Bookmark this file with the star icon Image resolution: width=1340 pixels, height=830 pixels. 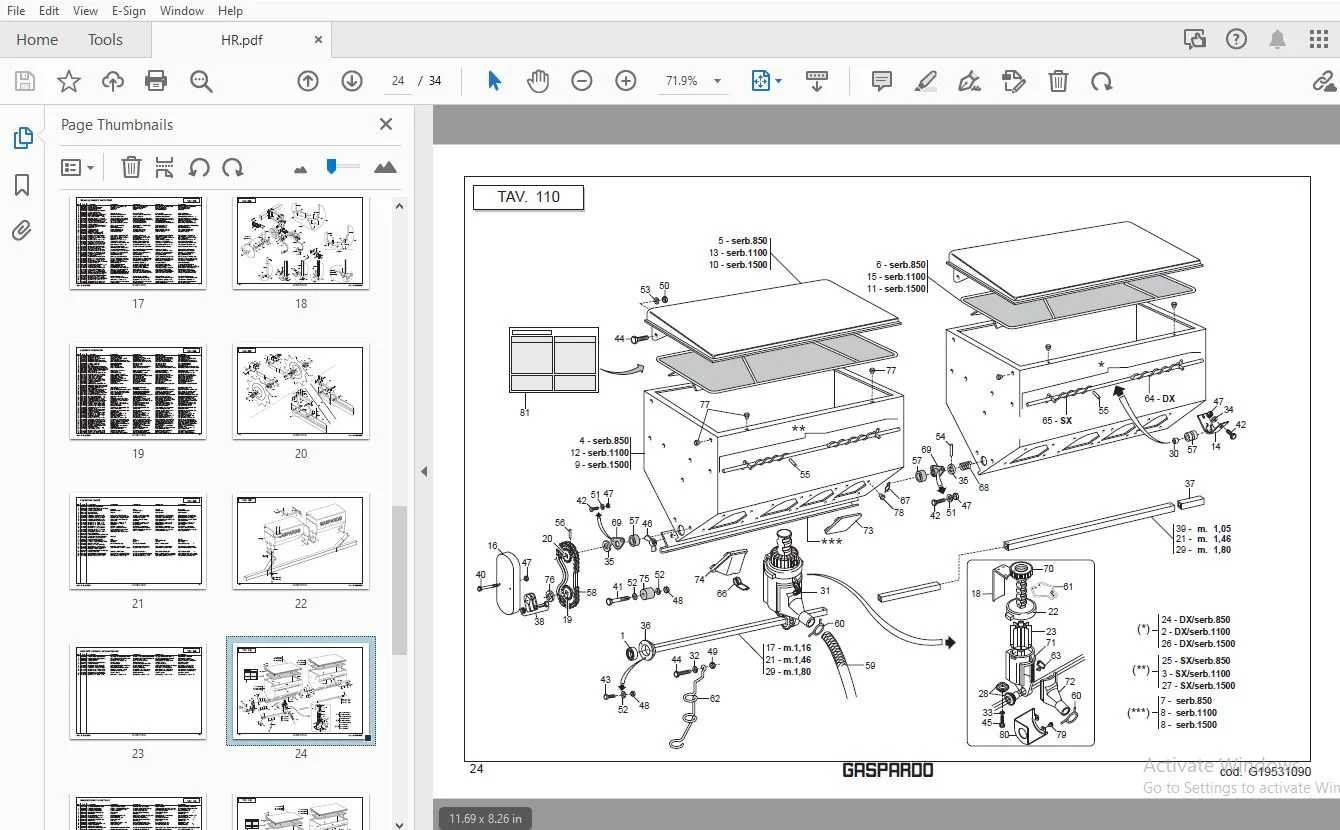(69, 81)
